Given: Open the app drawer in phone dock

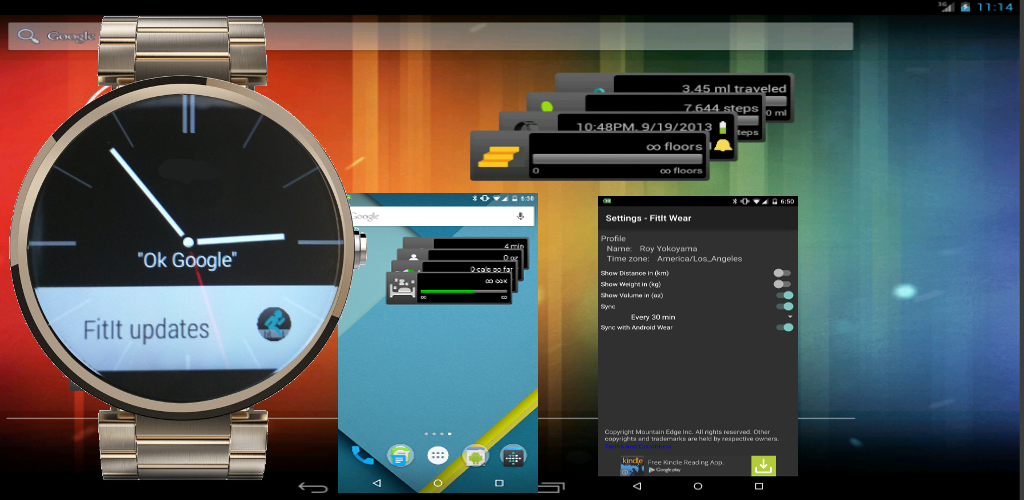Looking at the screenshot, I should [x=438, y=455].
